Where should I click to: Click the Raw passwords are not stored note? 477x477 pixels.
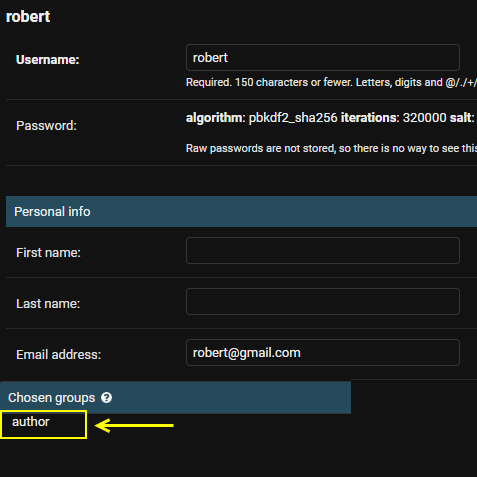coord(331,148)
